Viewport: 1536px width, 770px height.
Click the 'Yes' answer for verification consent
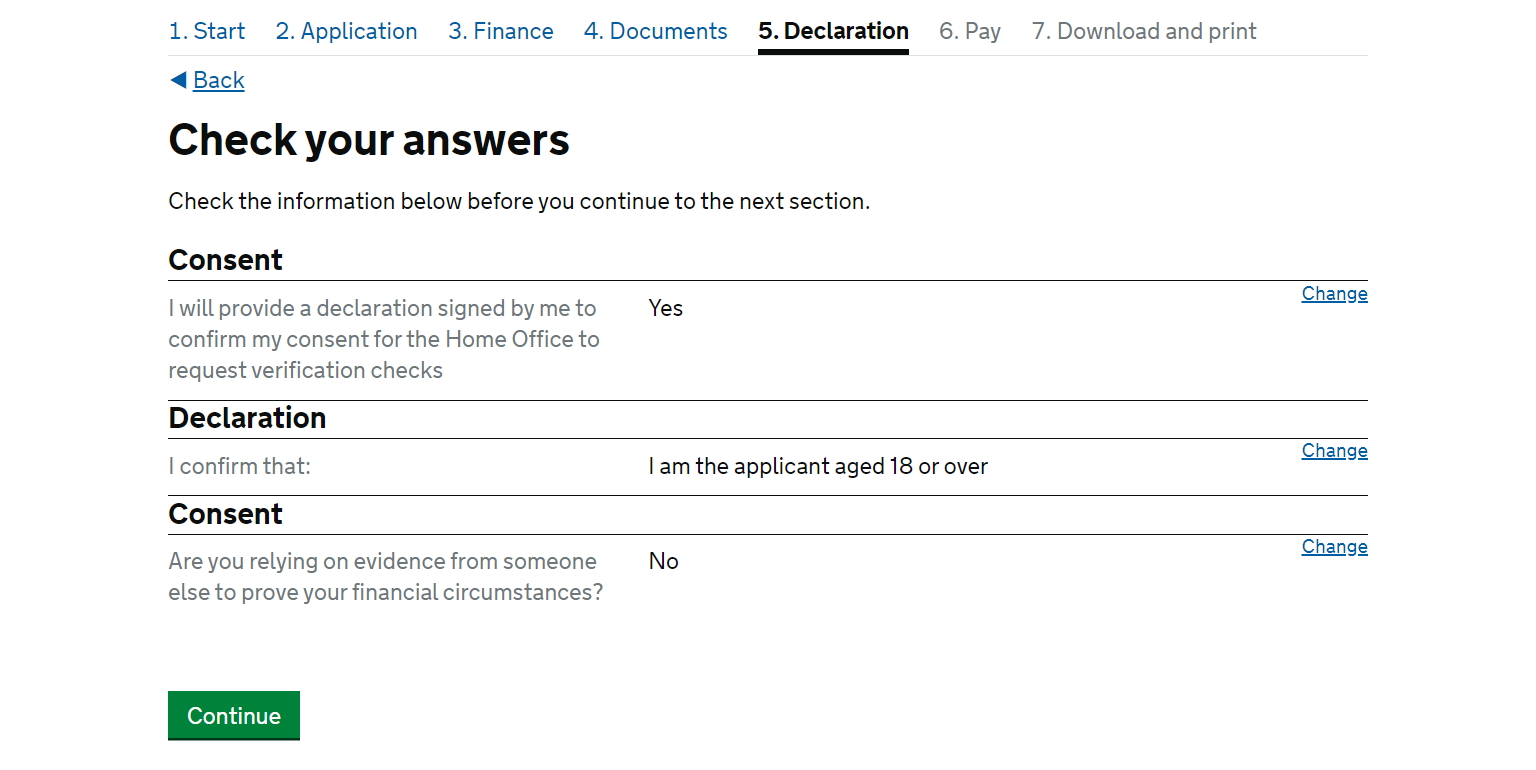pos(665,308)
